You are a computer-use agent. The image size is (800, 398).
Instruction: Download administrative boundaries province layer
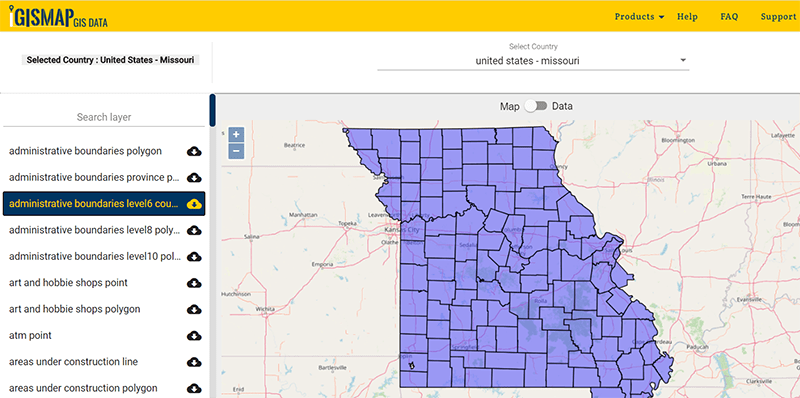(x=194, y=178)
